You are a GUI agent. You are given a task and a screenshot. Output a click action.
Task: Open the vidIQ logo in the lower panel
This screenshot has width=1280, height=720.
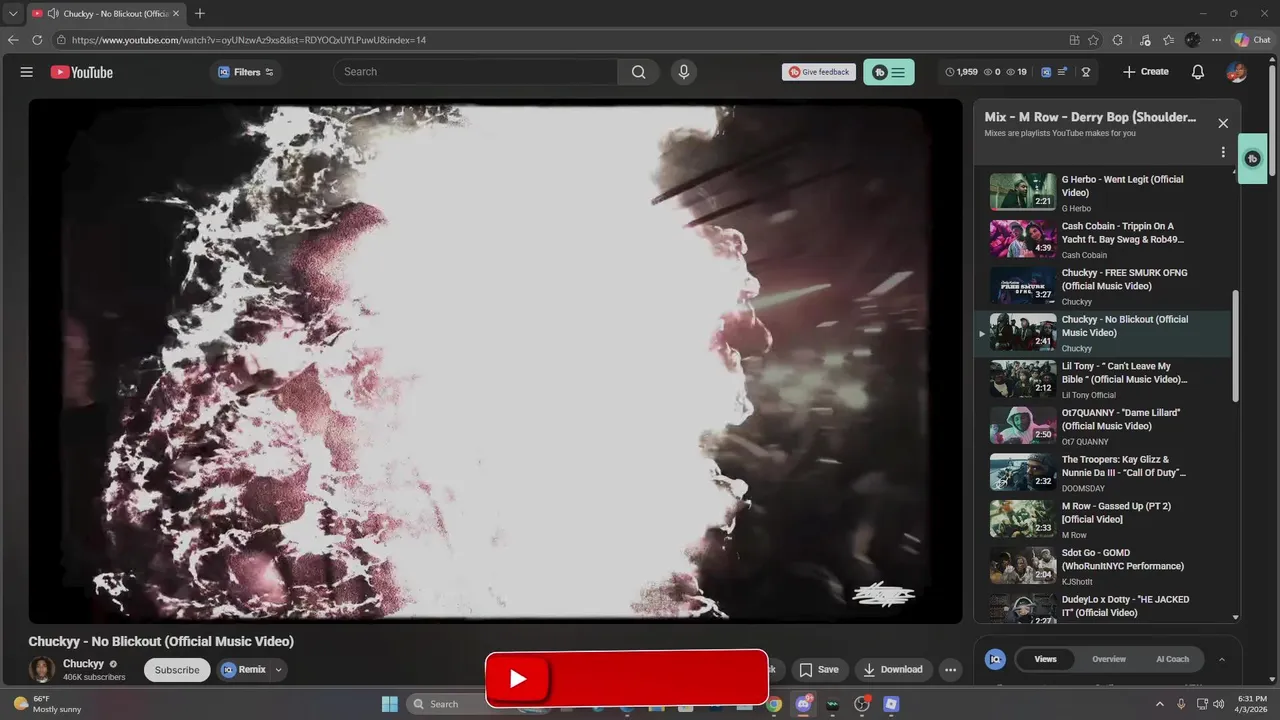(x=995, y=659)
